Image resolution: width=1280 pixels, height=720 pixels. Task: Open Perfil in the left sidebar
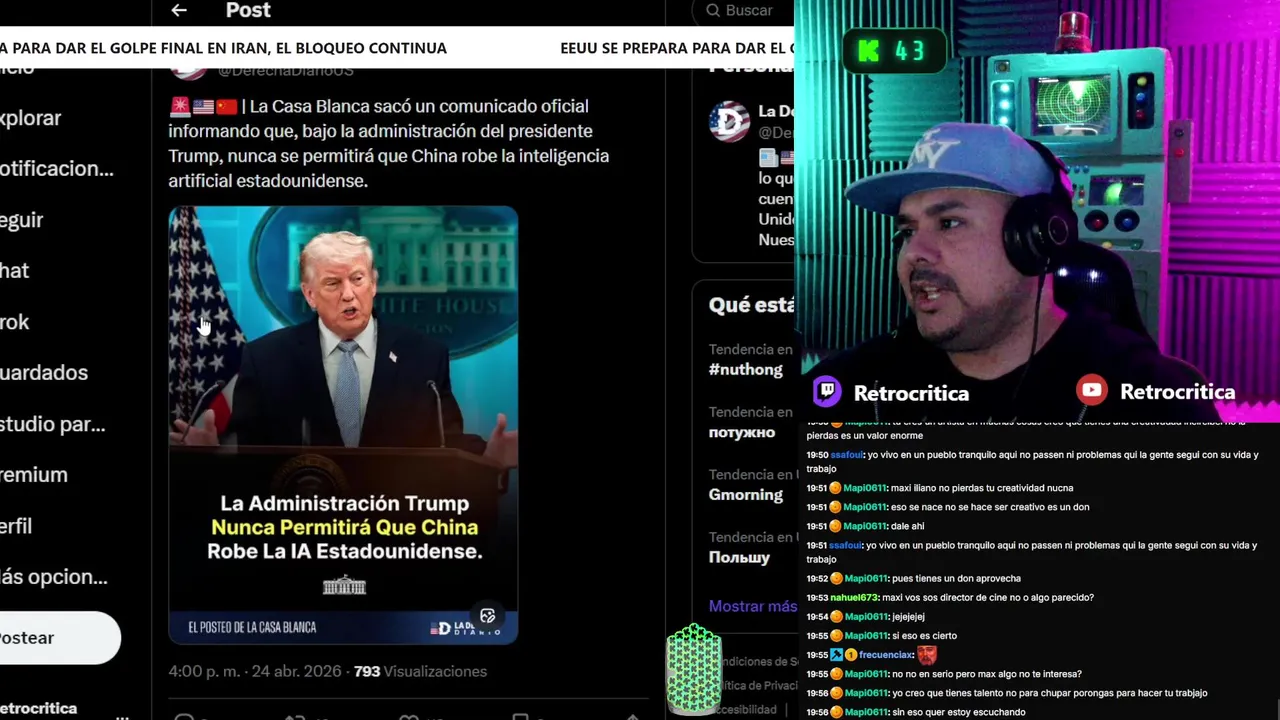16,526
